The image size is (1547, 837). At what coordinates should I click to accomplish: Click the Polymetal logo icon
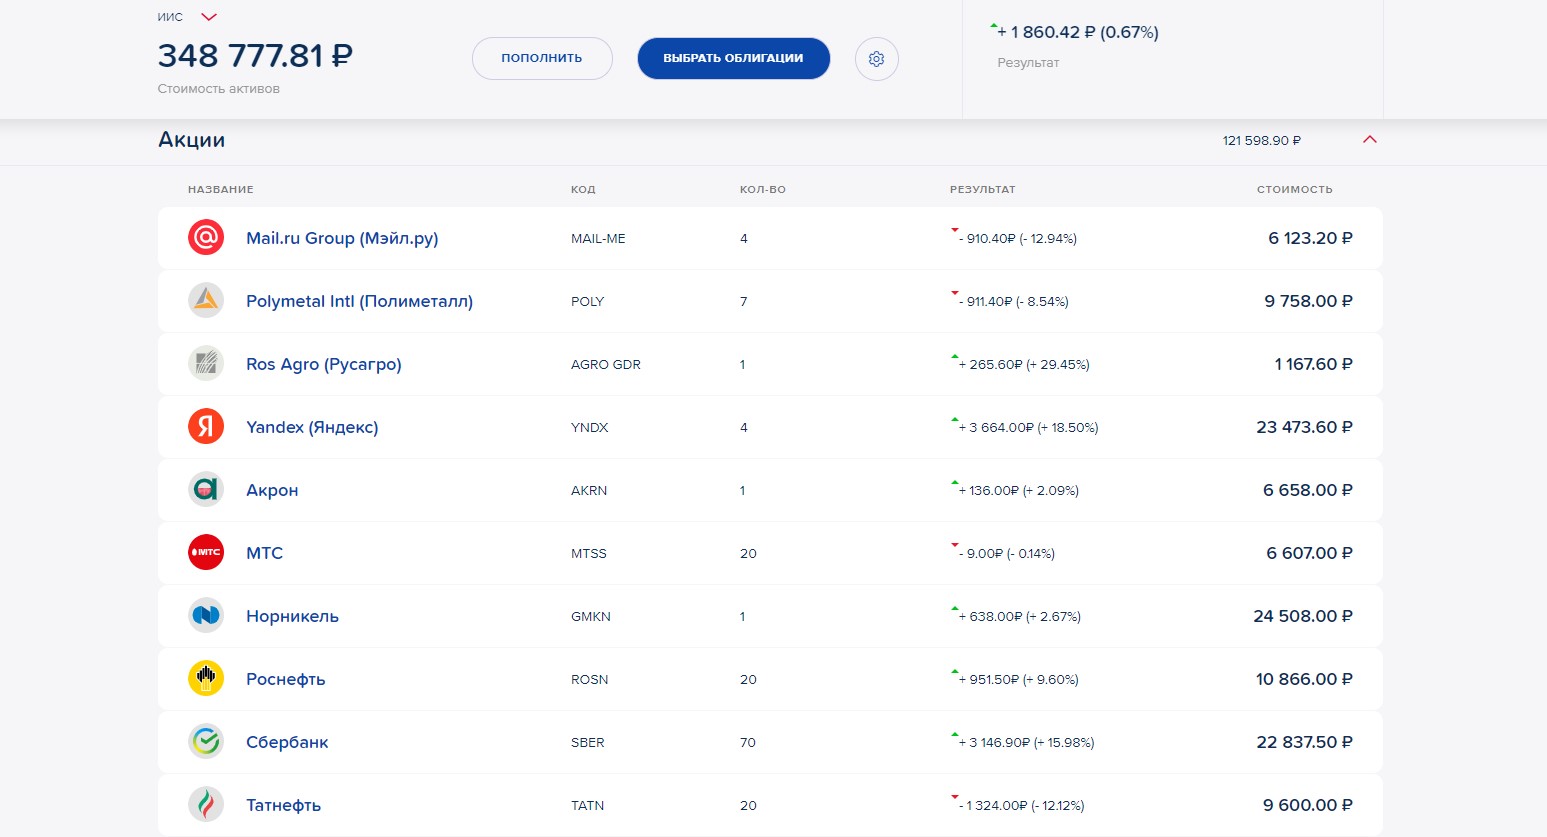[x=206, y=301]
